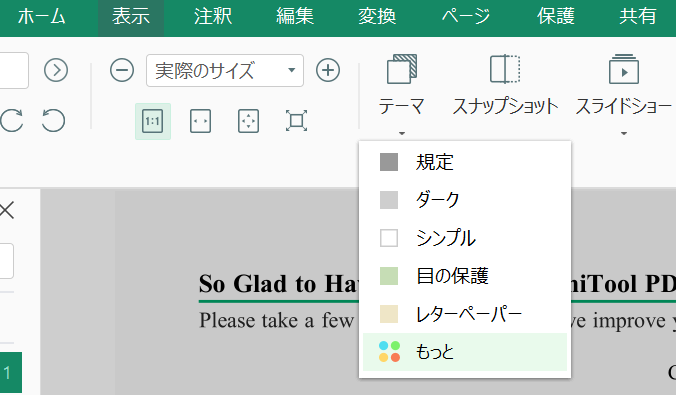Switch to the 注釈 tab
This screenshot has height=395, width=676.
tap(213, 17)
